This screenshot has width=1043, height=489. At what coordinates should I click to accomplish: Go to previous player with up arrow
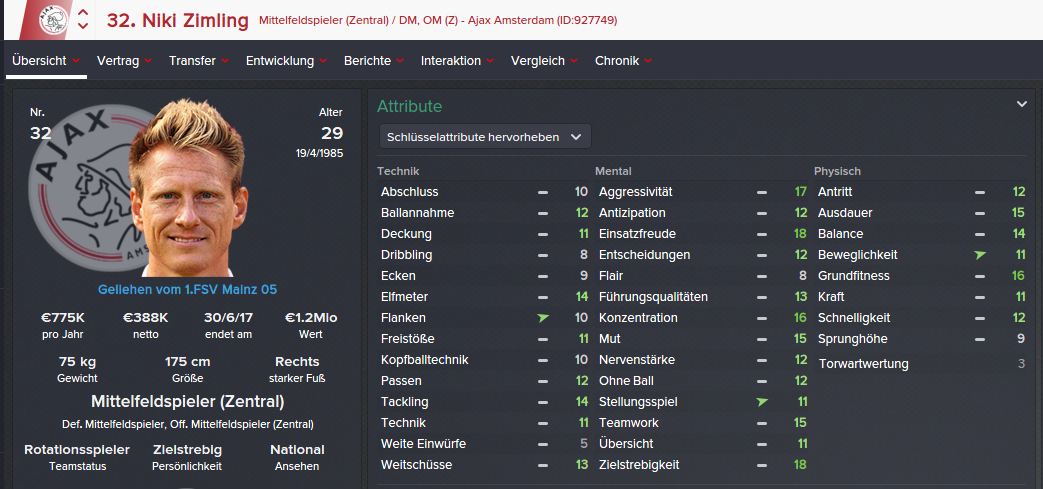coord(83,13)
